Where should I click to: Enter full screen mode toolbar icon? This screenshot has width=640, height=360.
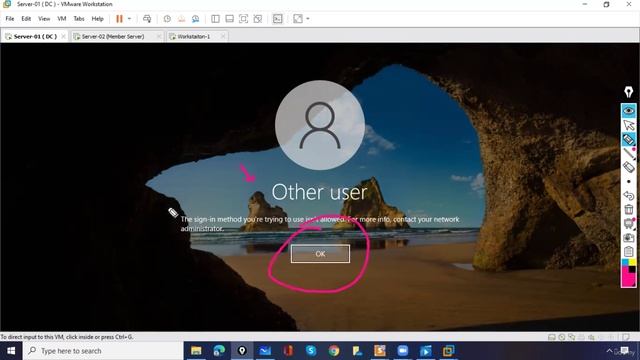243,19
